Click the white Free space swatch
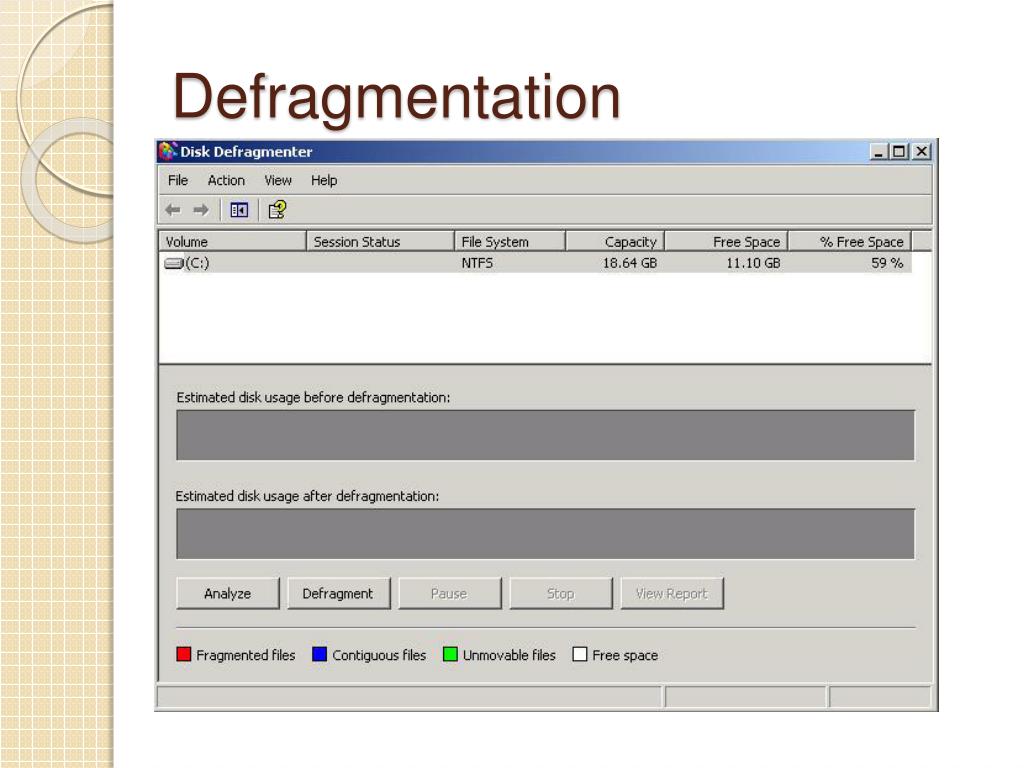The image size is (1024, 768). (x=579, y=654)
